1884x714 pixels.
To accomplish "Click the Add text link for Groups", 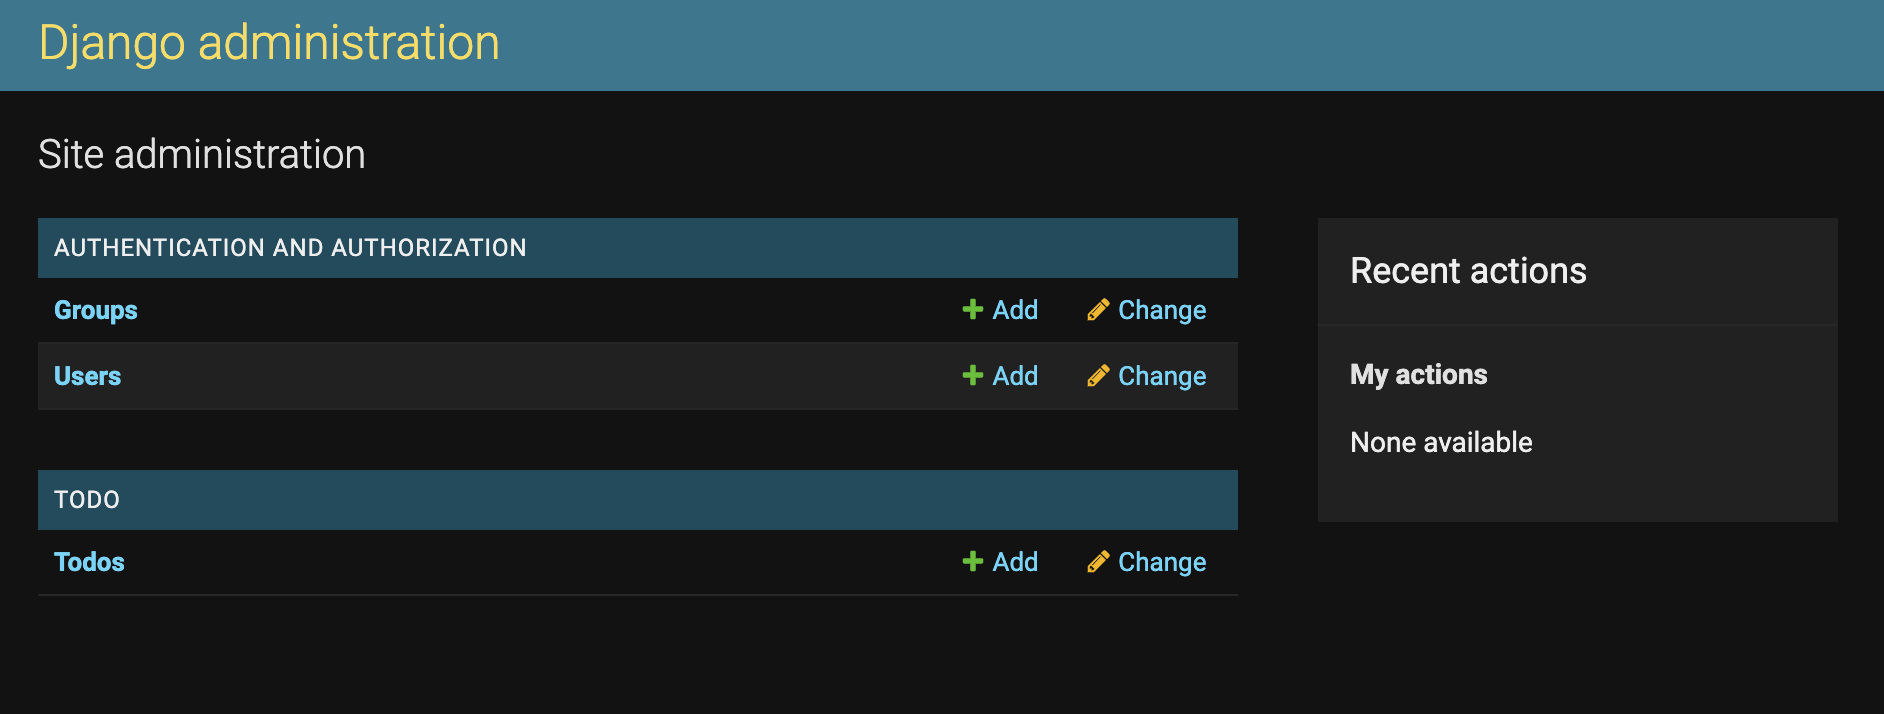I will coord(1015,310).
